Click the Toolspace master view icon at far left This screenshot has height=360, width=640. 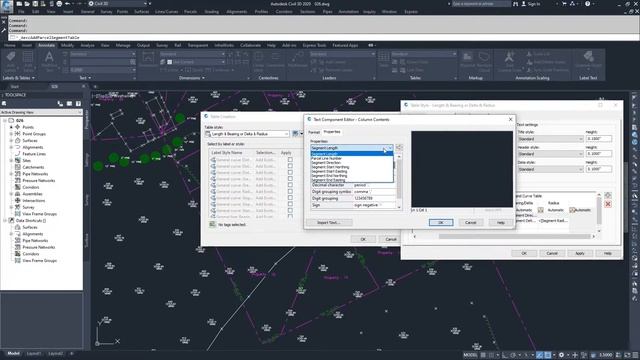pyautogui.click(x=4, y=104)
